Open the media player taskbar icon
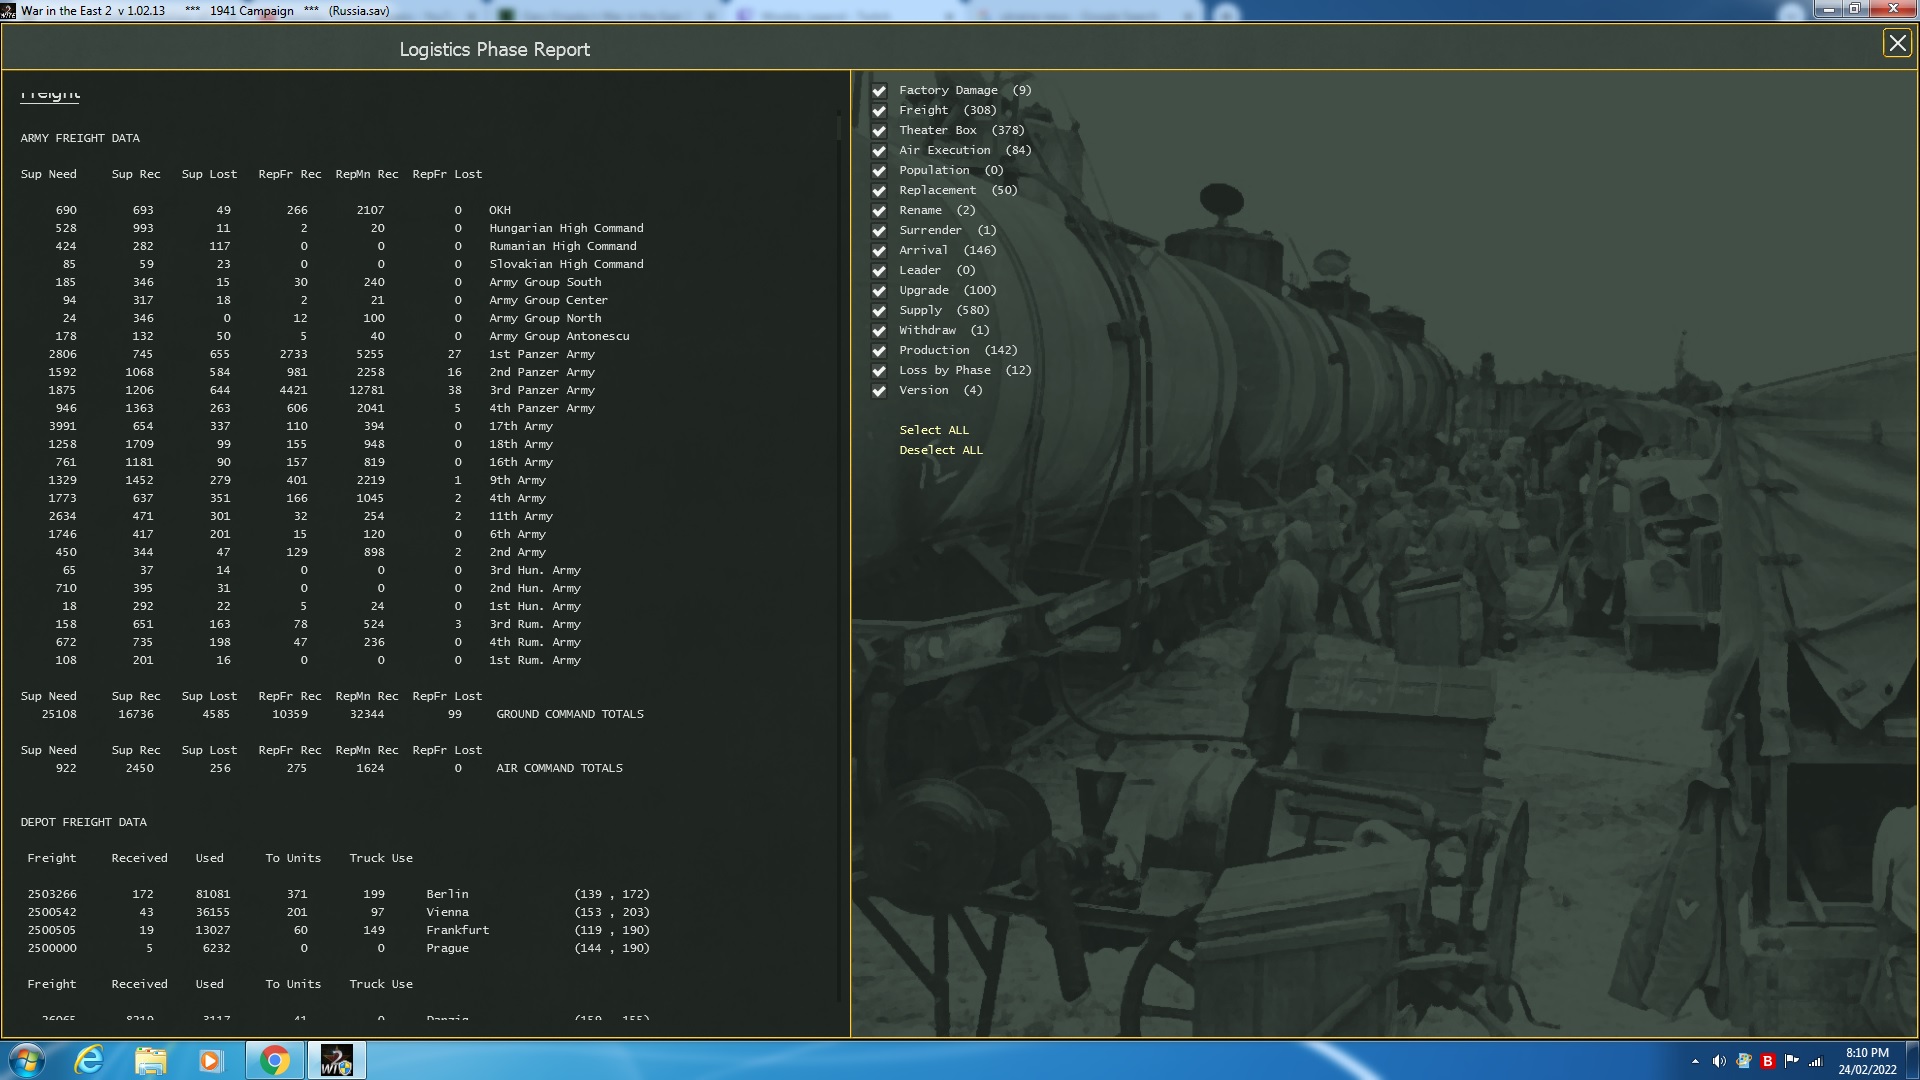This screenshot has width=1920, height=1080. 210,1060
